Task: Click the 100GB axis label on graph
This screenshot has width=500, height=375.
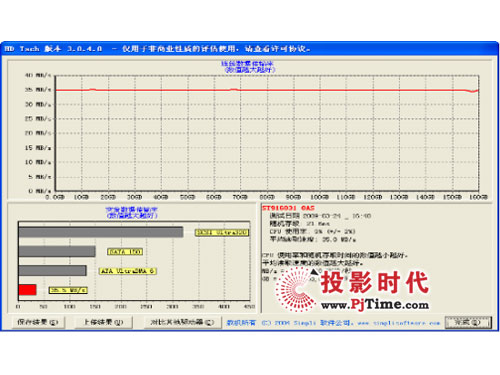Action: pyautogui.click(x=320, y=197)
